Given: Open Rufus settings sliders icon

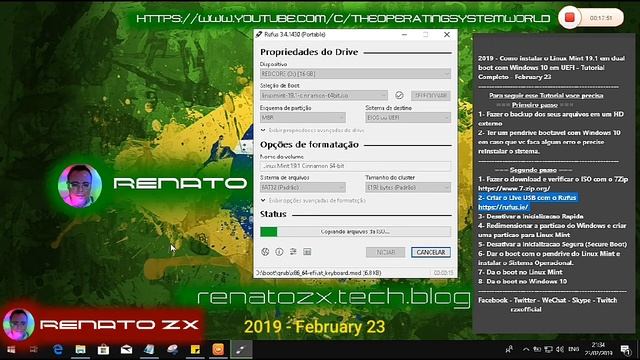Looking at the screenshot, I should [x=293, y=252].
